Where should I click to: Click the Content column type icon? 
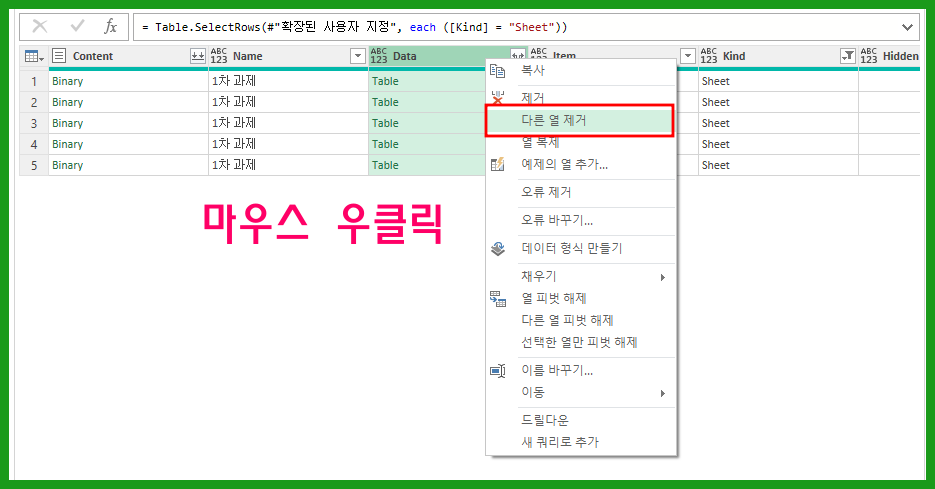click(x=59, y=56)
